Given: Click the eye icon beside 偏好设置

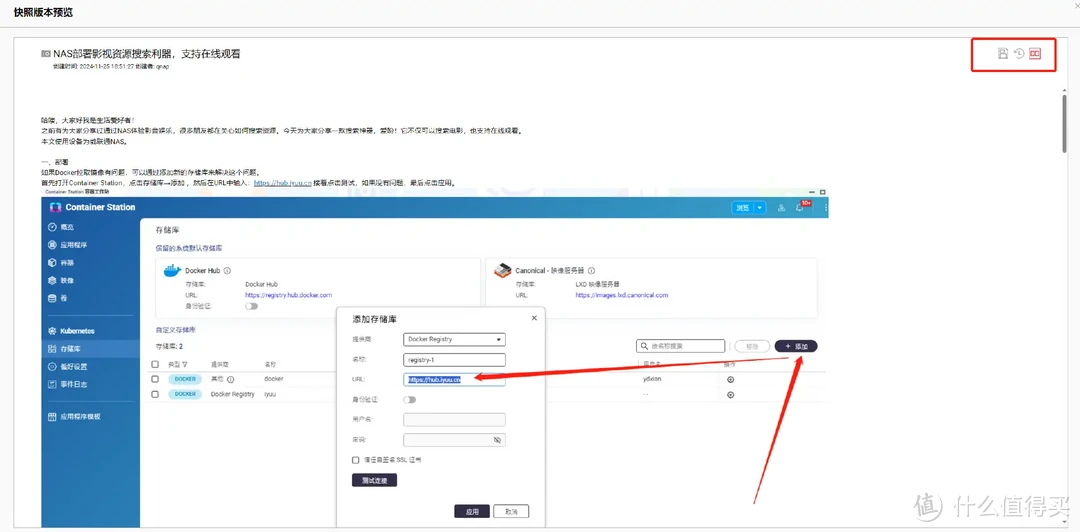Looking at the screenshot, I should click(52, 367).
